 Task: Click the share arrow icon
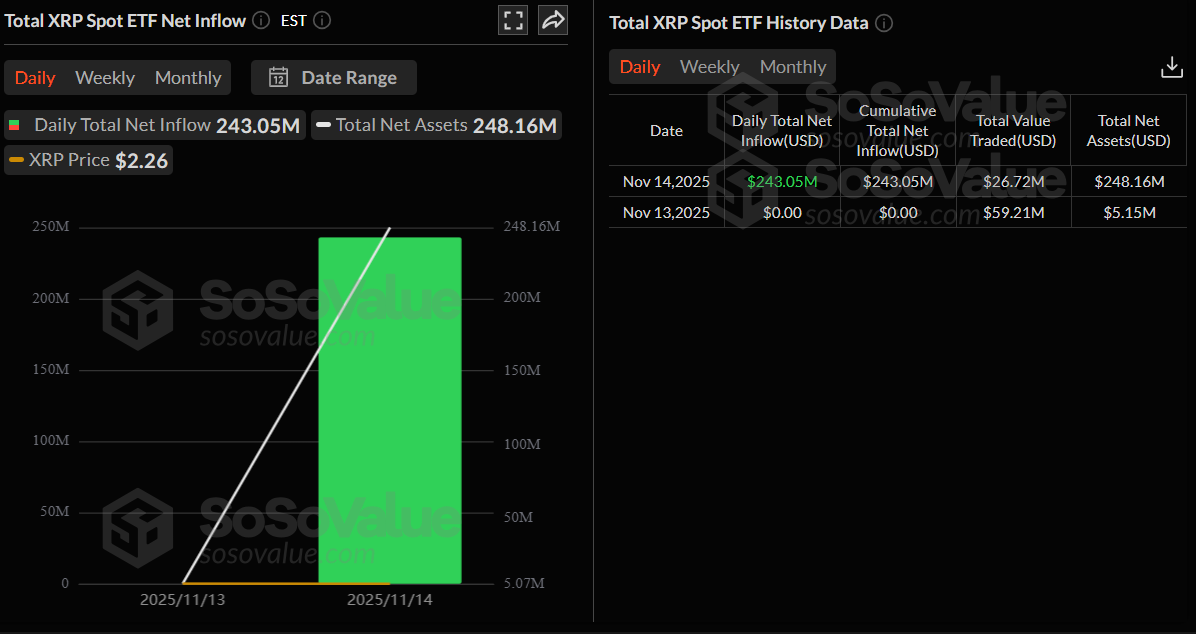click(553, 21)
